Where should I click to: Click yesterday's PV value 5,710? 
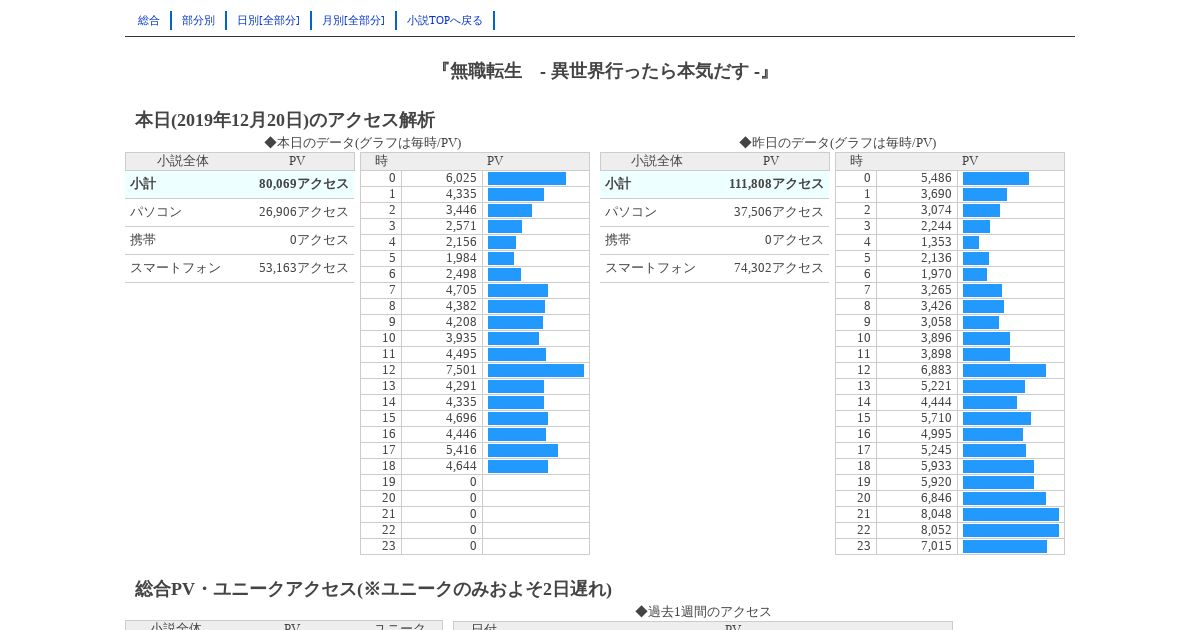936,418
